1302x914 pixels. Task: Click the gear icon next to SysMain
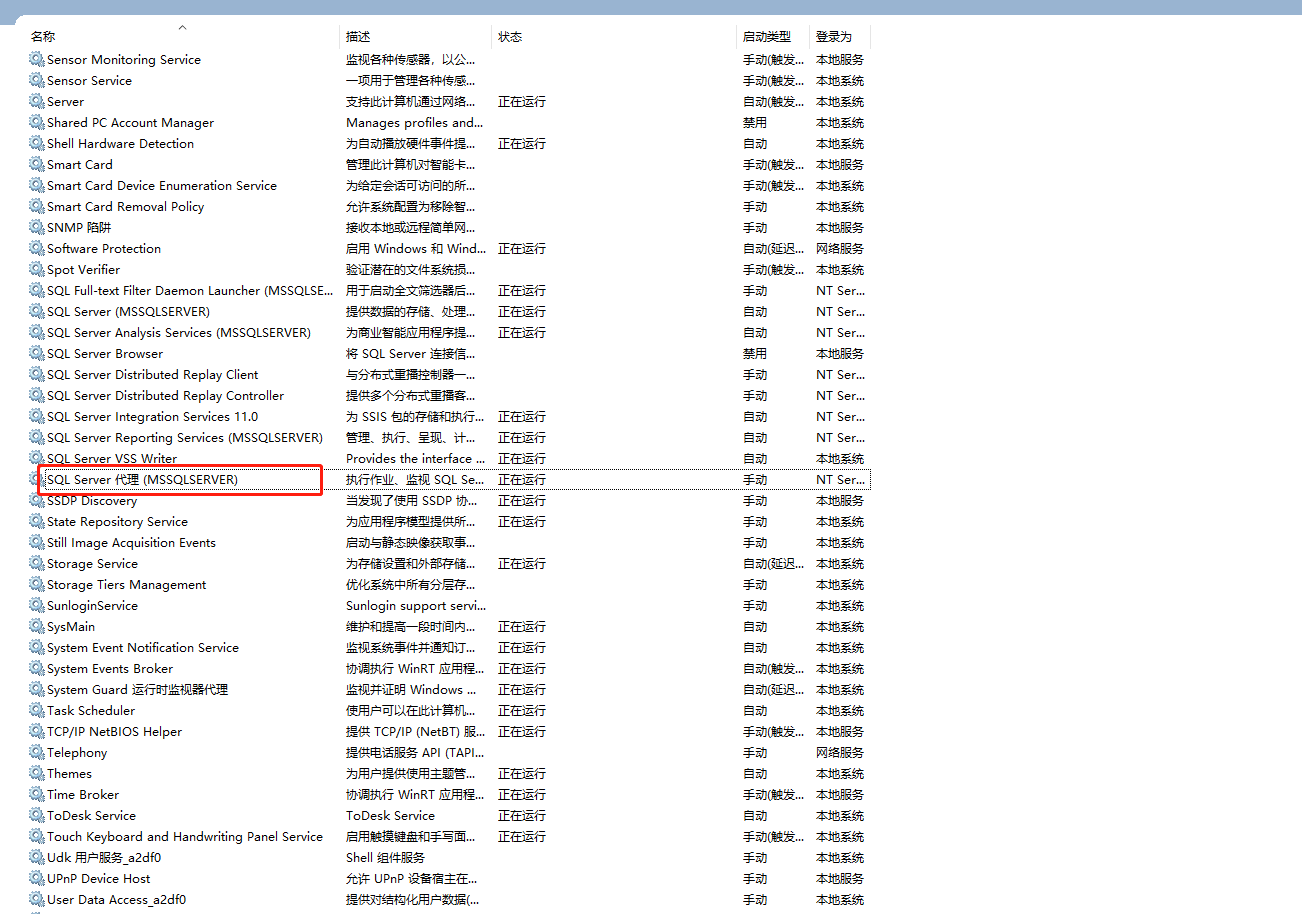pyautogui.click(x=37, y=627)
